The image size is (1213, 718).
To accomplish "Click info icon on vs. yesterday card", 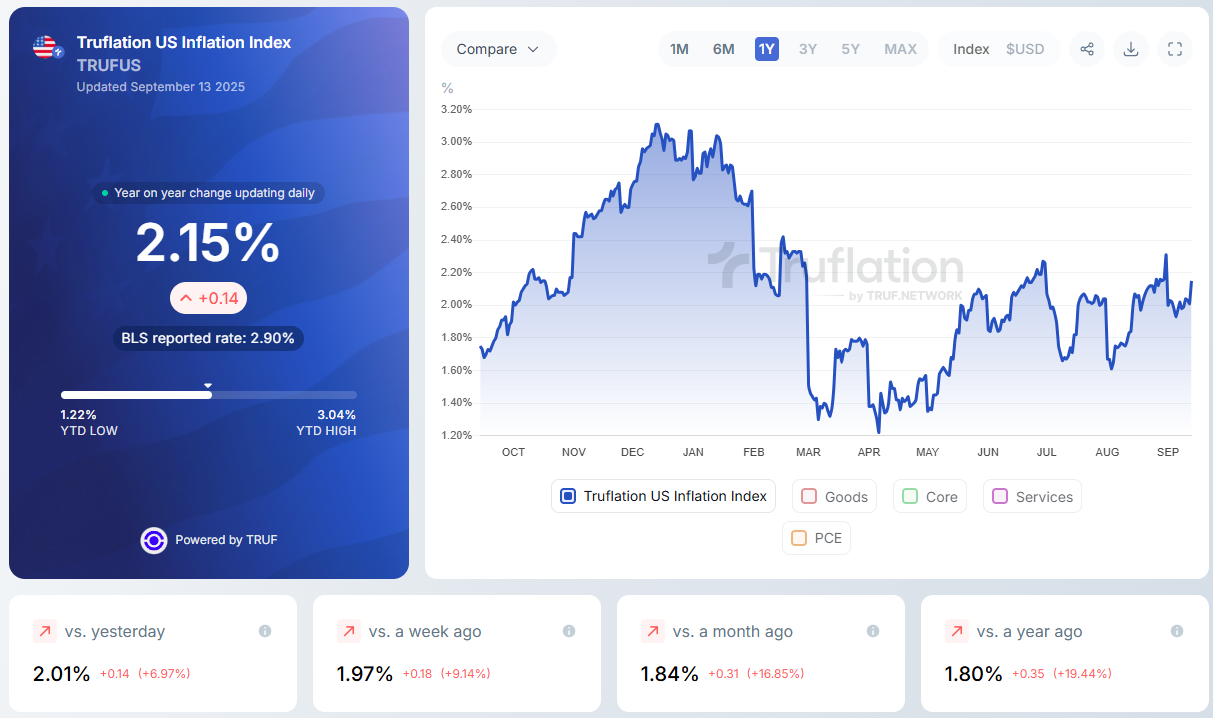I will point(265,631).
